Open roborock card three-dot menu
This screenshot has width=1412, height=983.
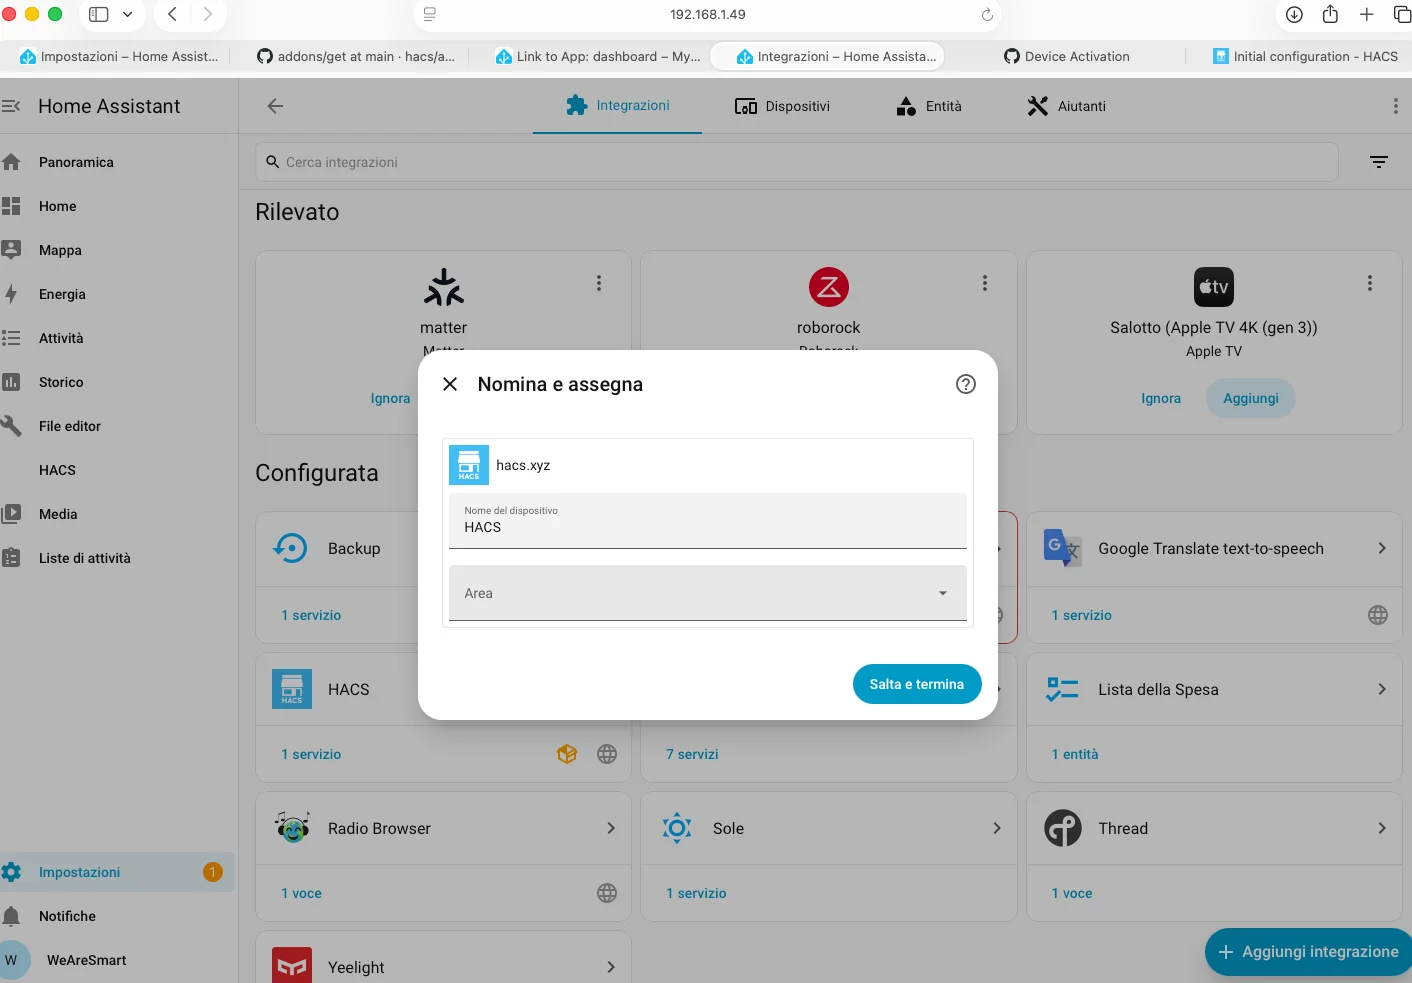click(984, 283)
